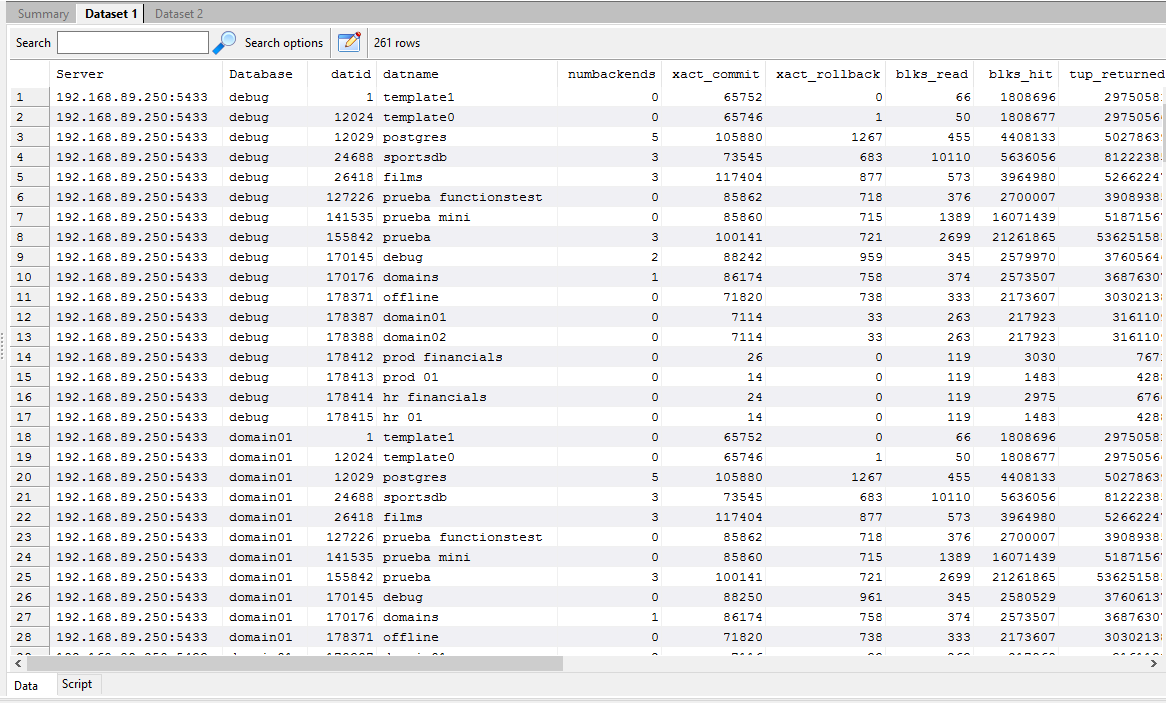Focus the Search text field
Viewport: 1166px width, 703px height.
tap(133, 43)
